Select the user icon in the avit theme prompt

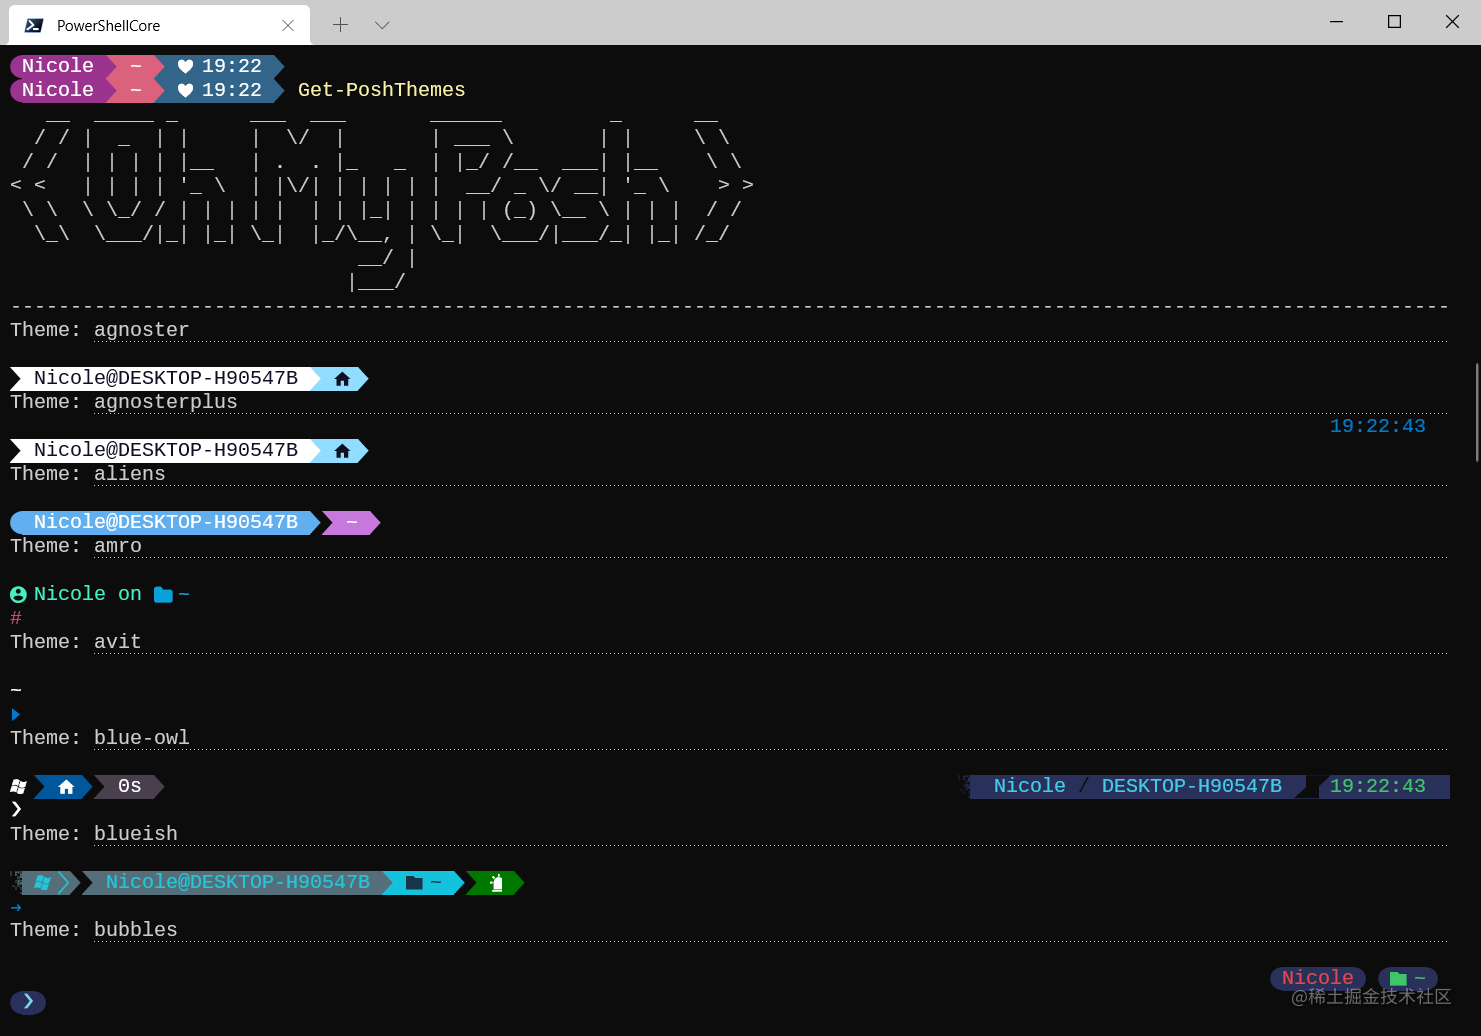coord(18,593)
